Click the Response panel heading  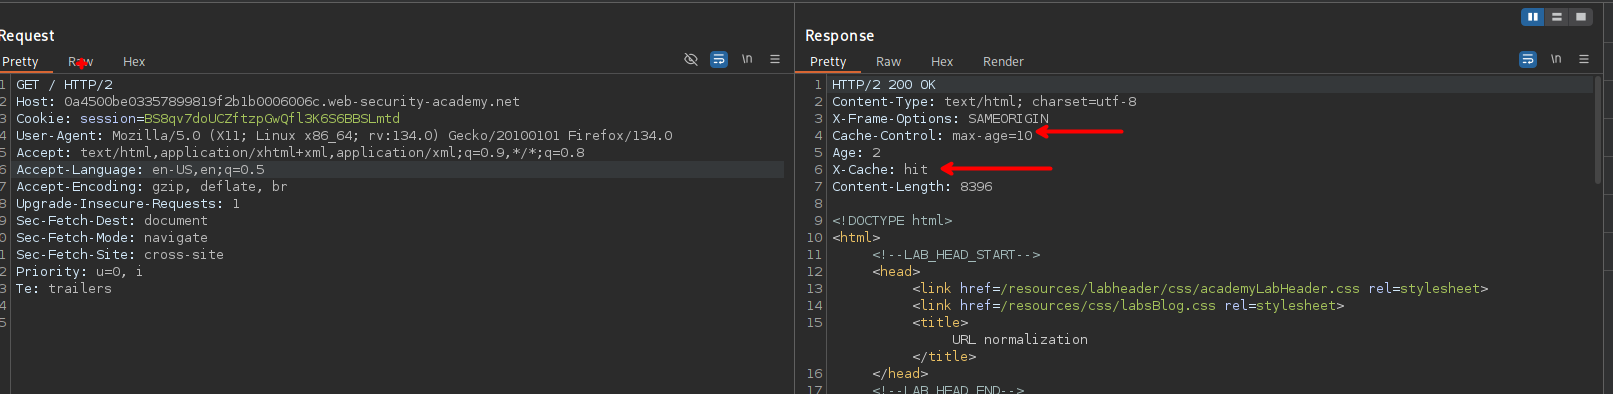(x=839, y=36)
